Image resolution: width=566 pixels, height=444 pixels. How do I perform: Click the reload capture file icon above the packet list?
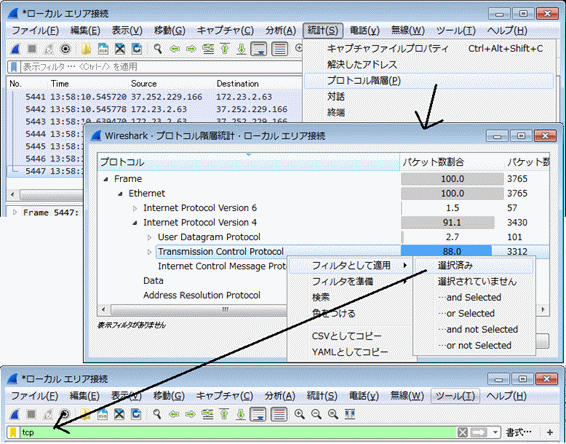pos(136,49)
